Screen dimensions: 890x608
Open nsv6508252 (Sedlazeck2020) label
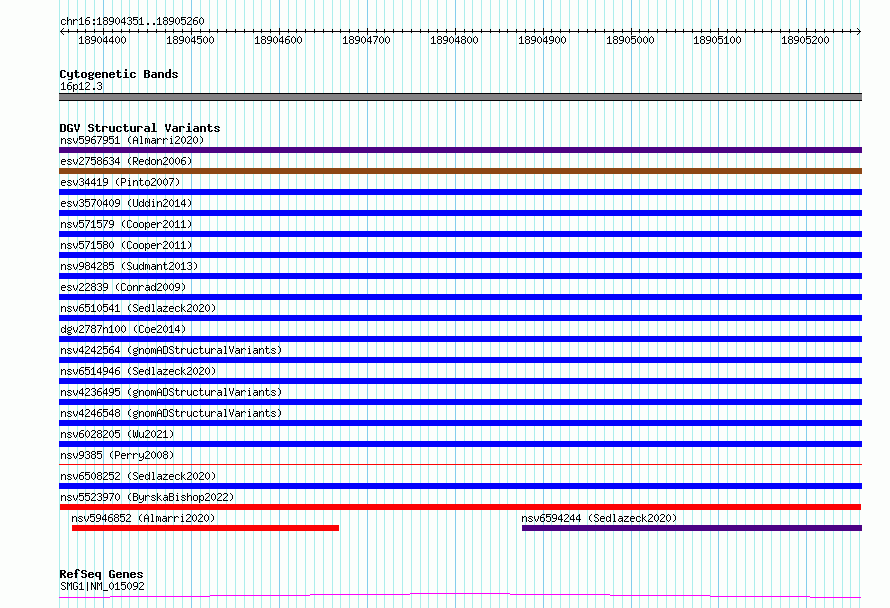pos(138,476)
